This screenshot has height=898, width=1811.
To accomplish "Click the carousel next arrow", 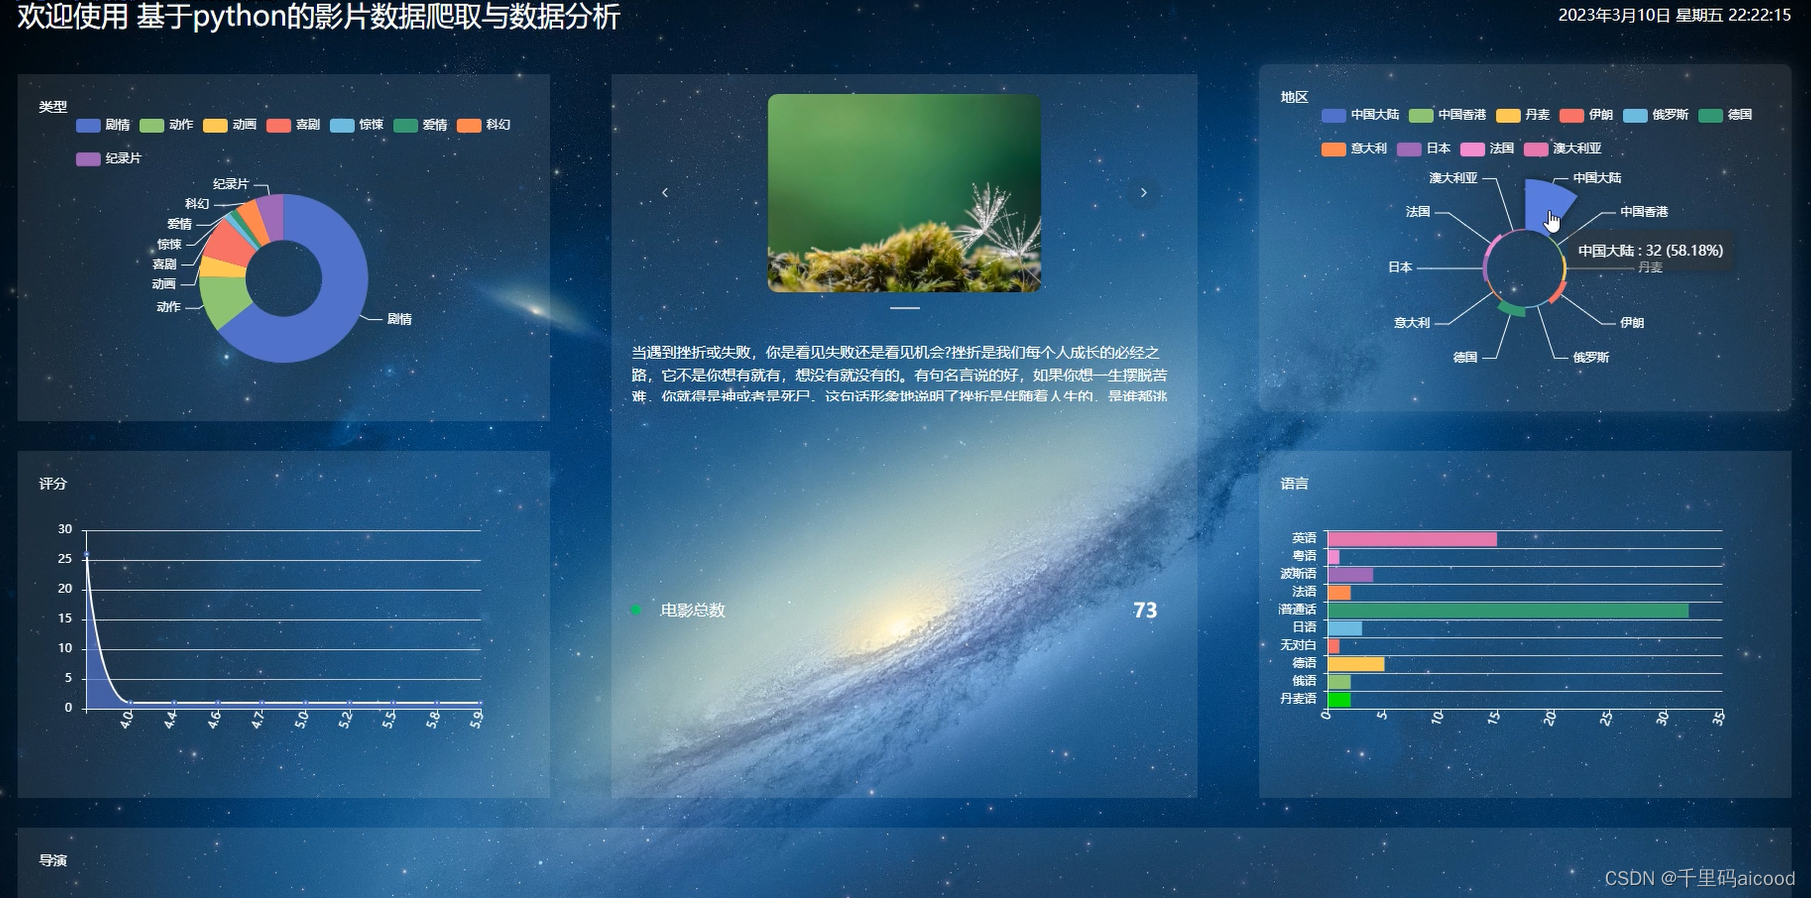I will pyautogui.click(x=1143, y=193).
